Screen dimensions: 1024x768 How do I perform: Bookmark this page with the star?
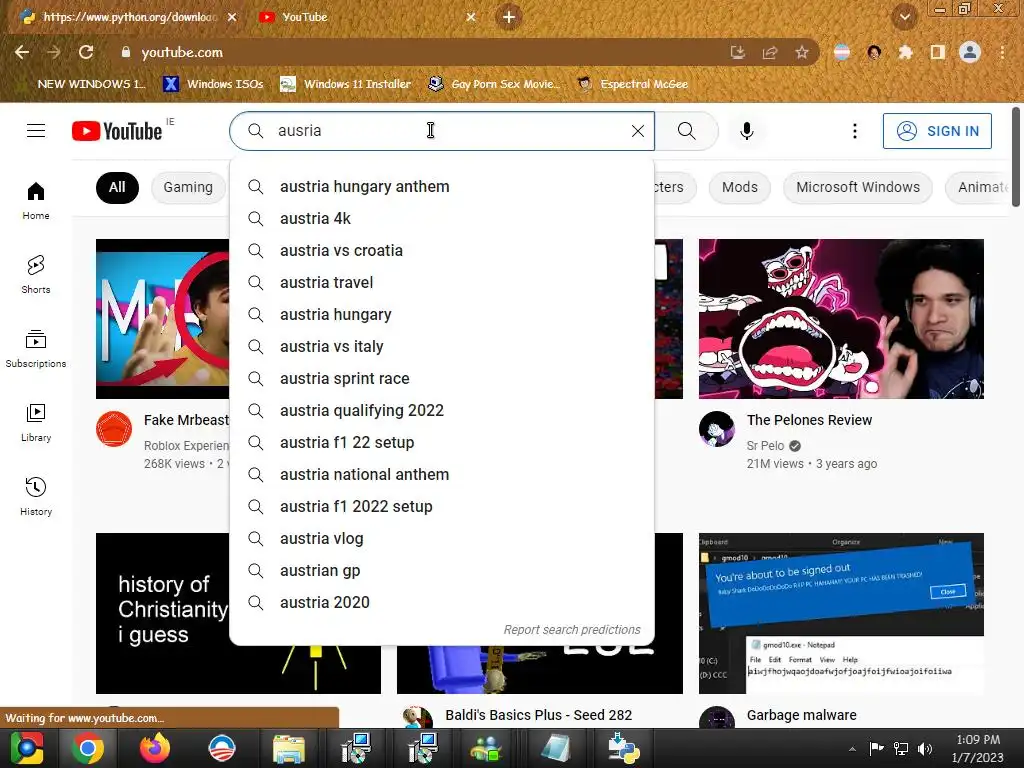click(x=802, y=52)
